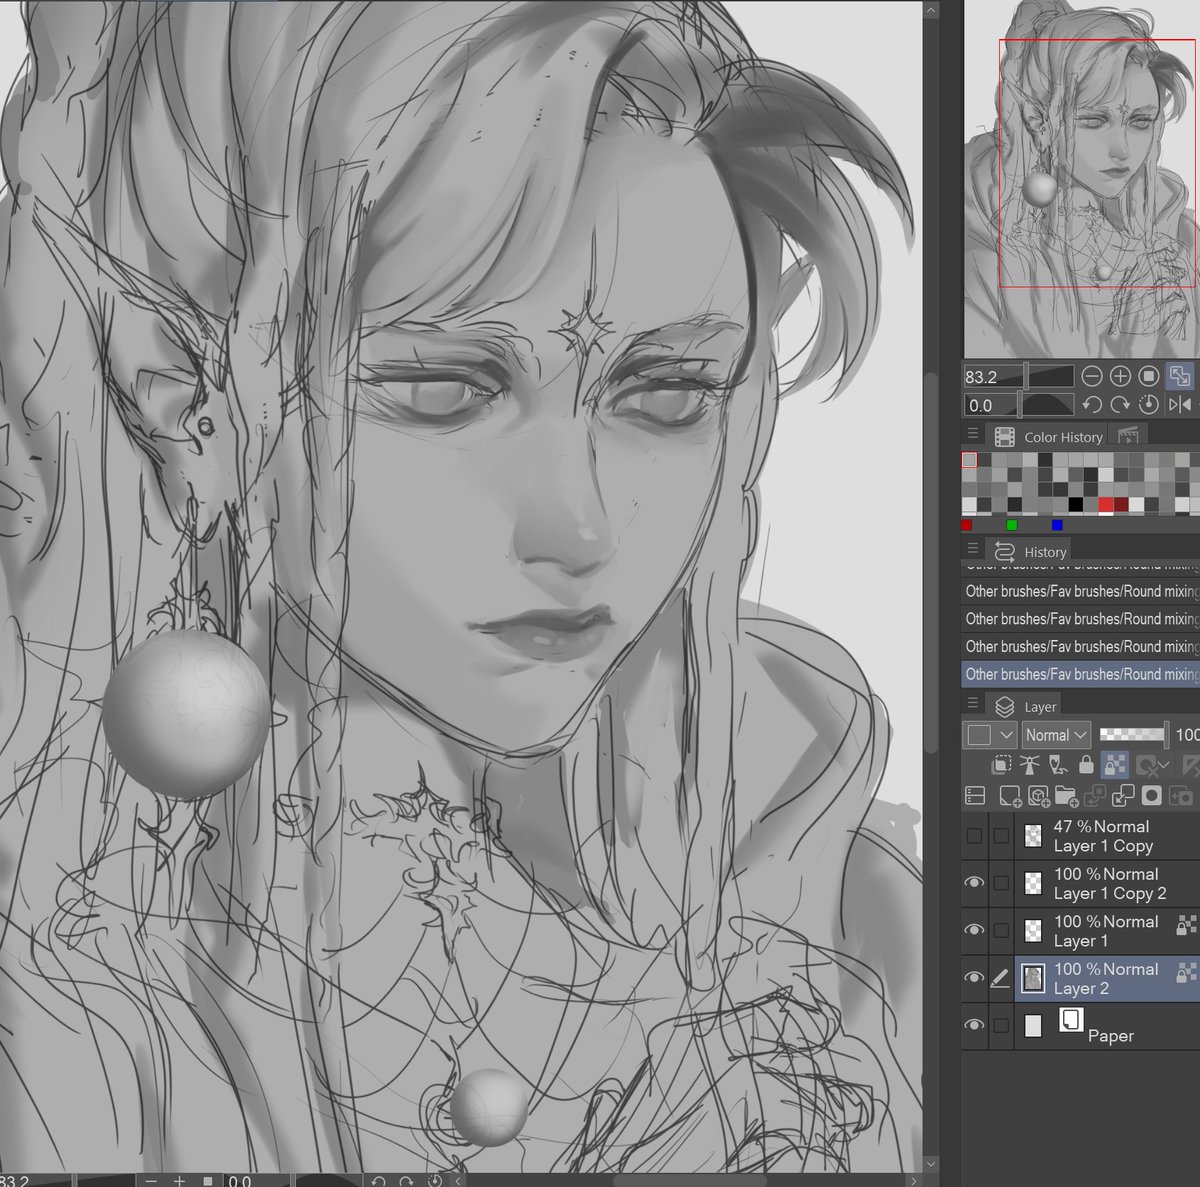Merge with the layer below

coord(1123,796)
